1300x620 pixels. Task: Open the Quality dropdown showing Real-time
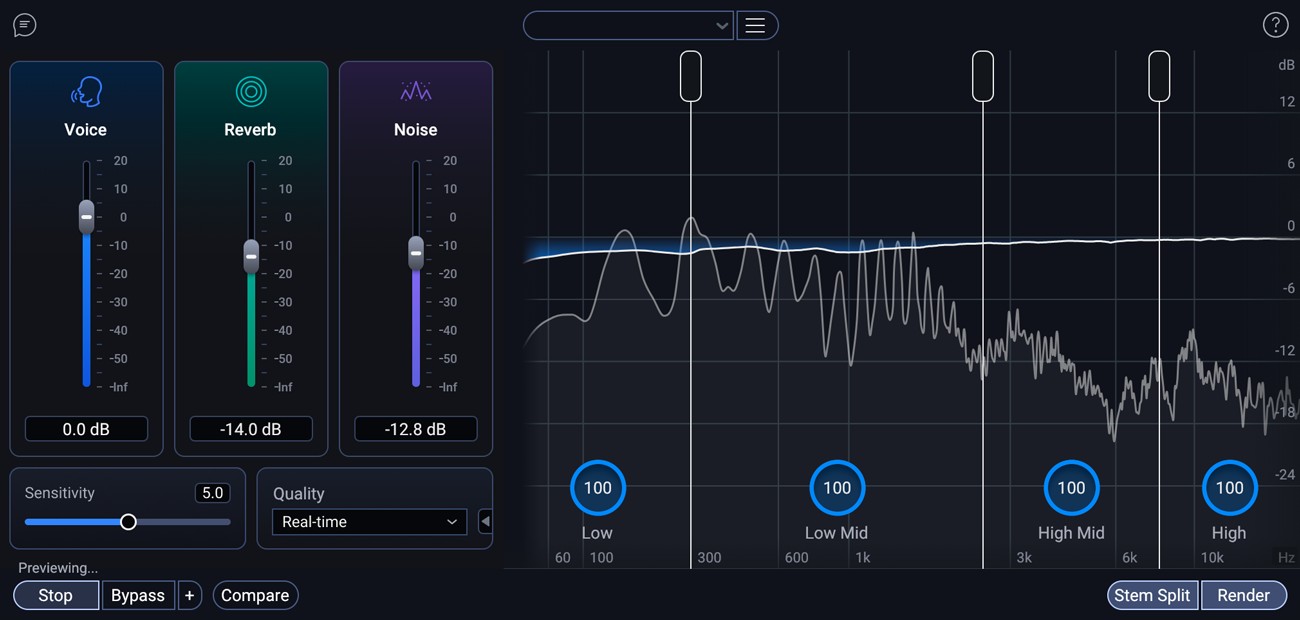[369, 521]
